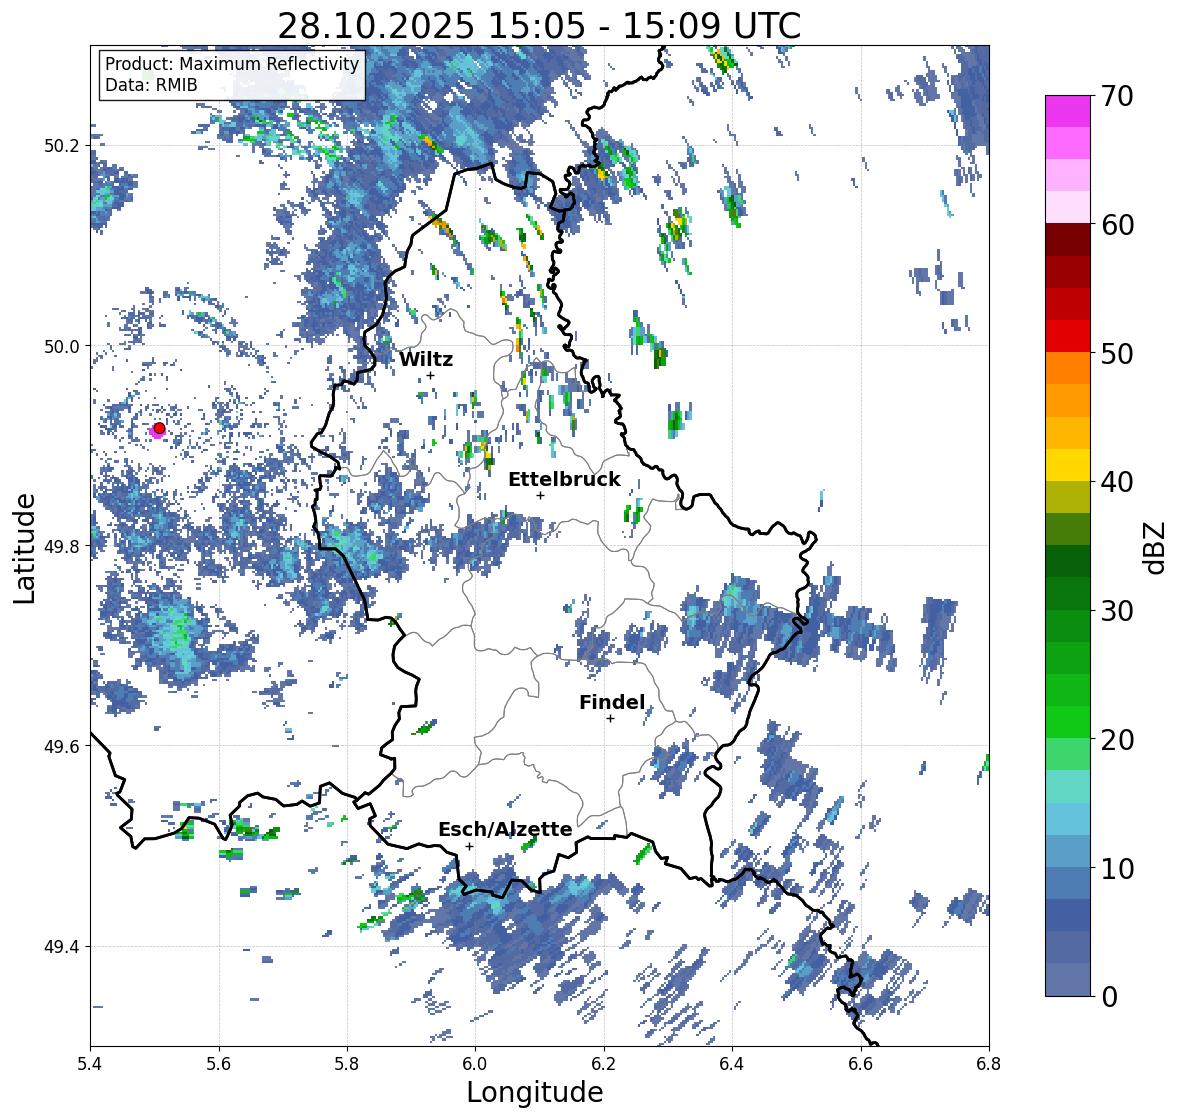Click the 49.8 latitude tick label

tap(62, 546)
